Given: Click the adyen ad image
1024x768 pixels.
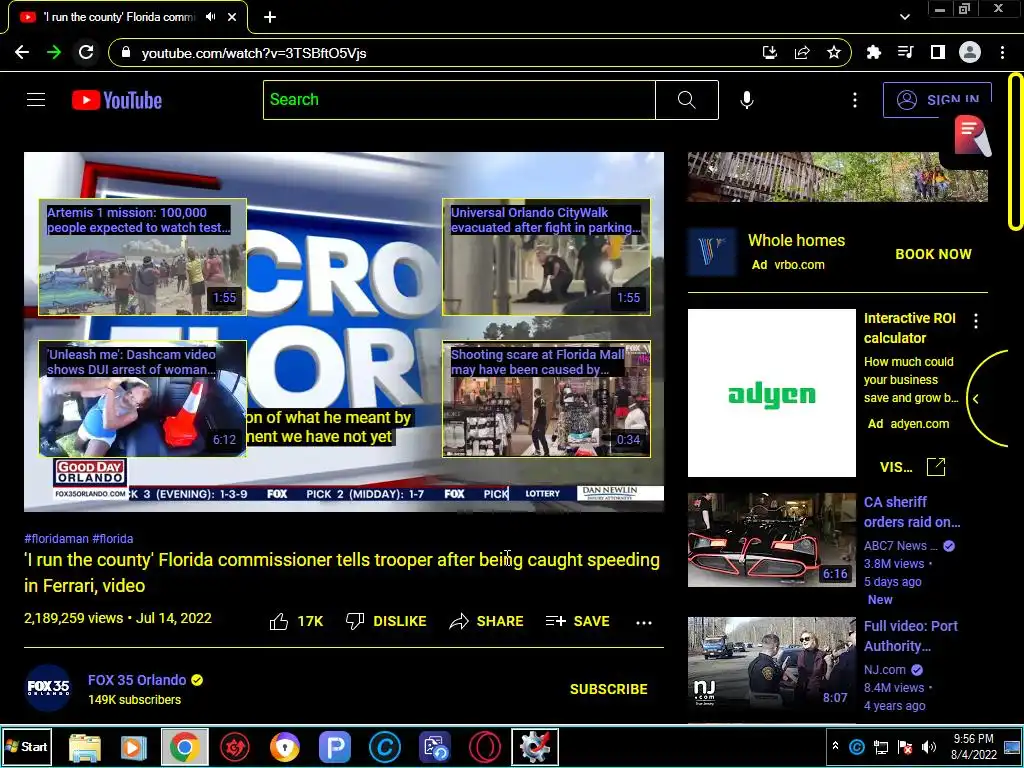Looking at the screenshot, I should point(771,393).
